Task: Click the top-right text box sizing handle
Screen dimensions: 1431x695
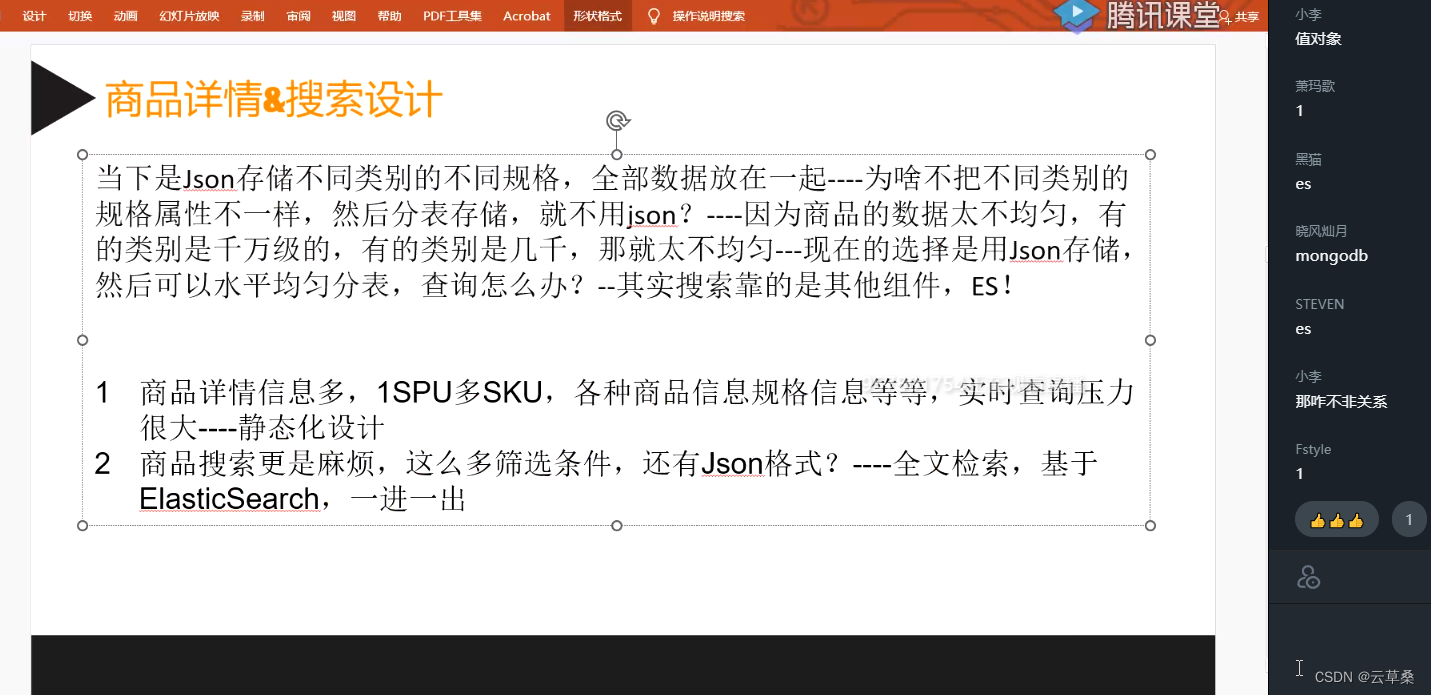Action: tap(1150, 155)
